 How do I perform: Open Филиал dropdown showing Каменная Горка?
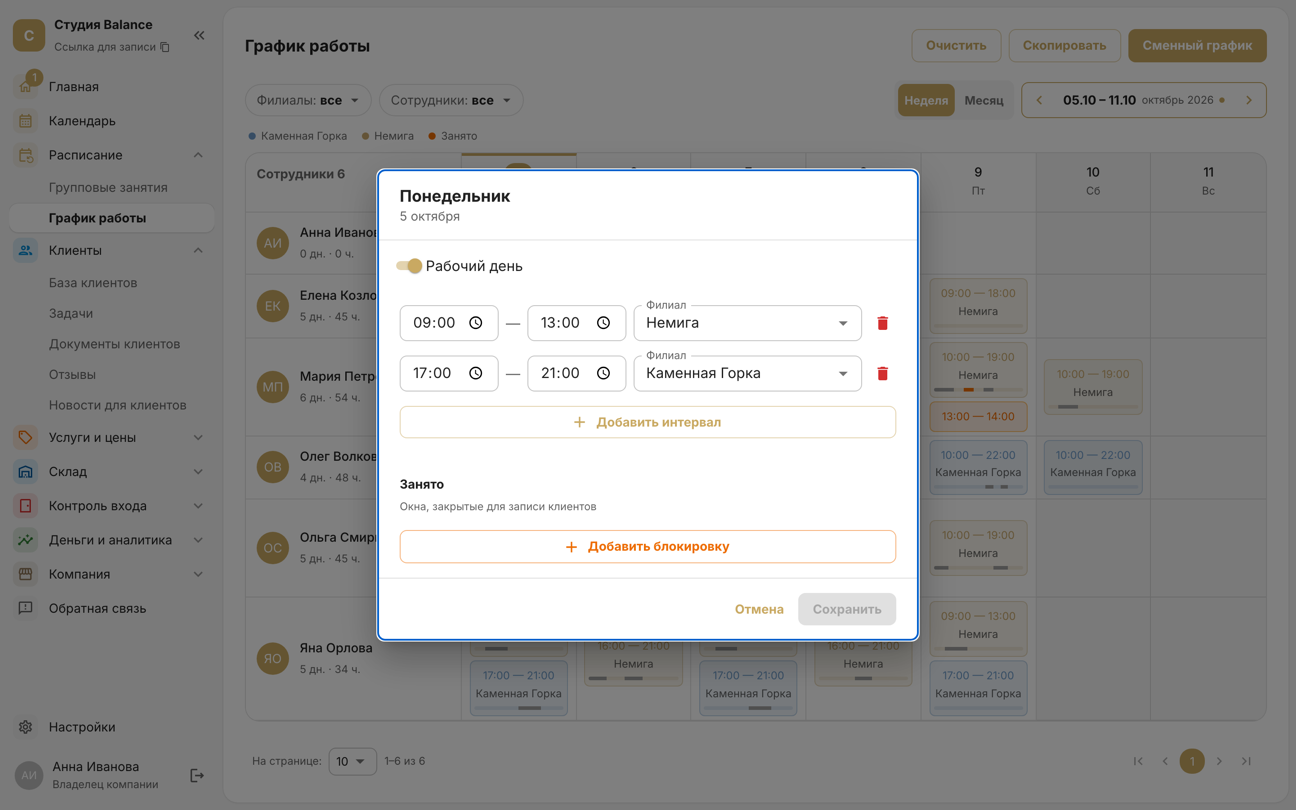click(x=748, y=374)
